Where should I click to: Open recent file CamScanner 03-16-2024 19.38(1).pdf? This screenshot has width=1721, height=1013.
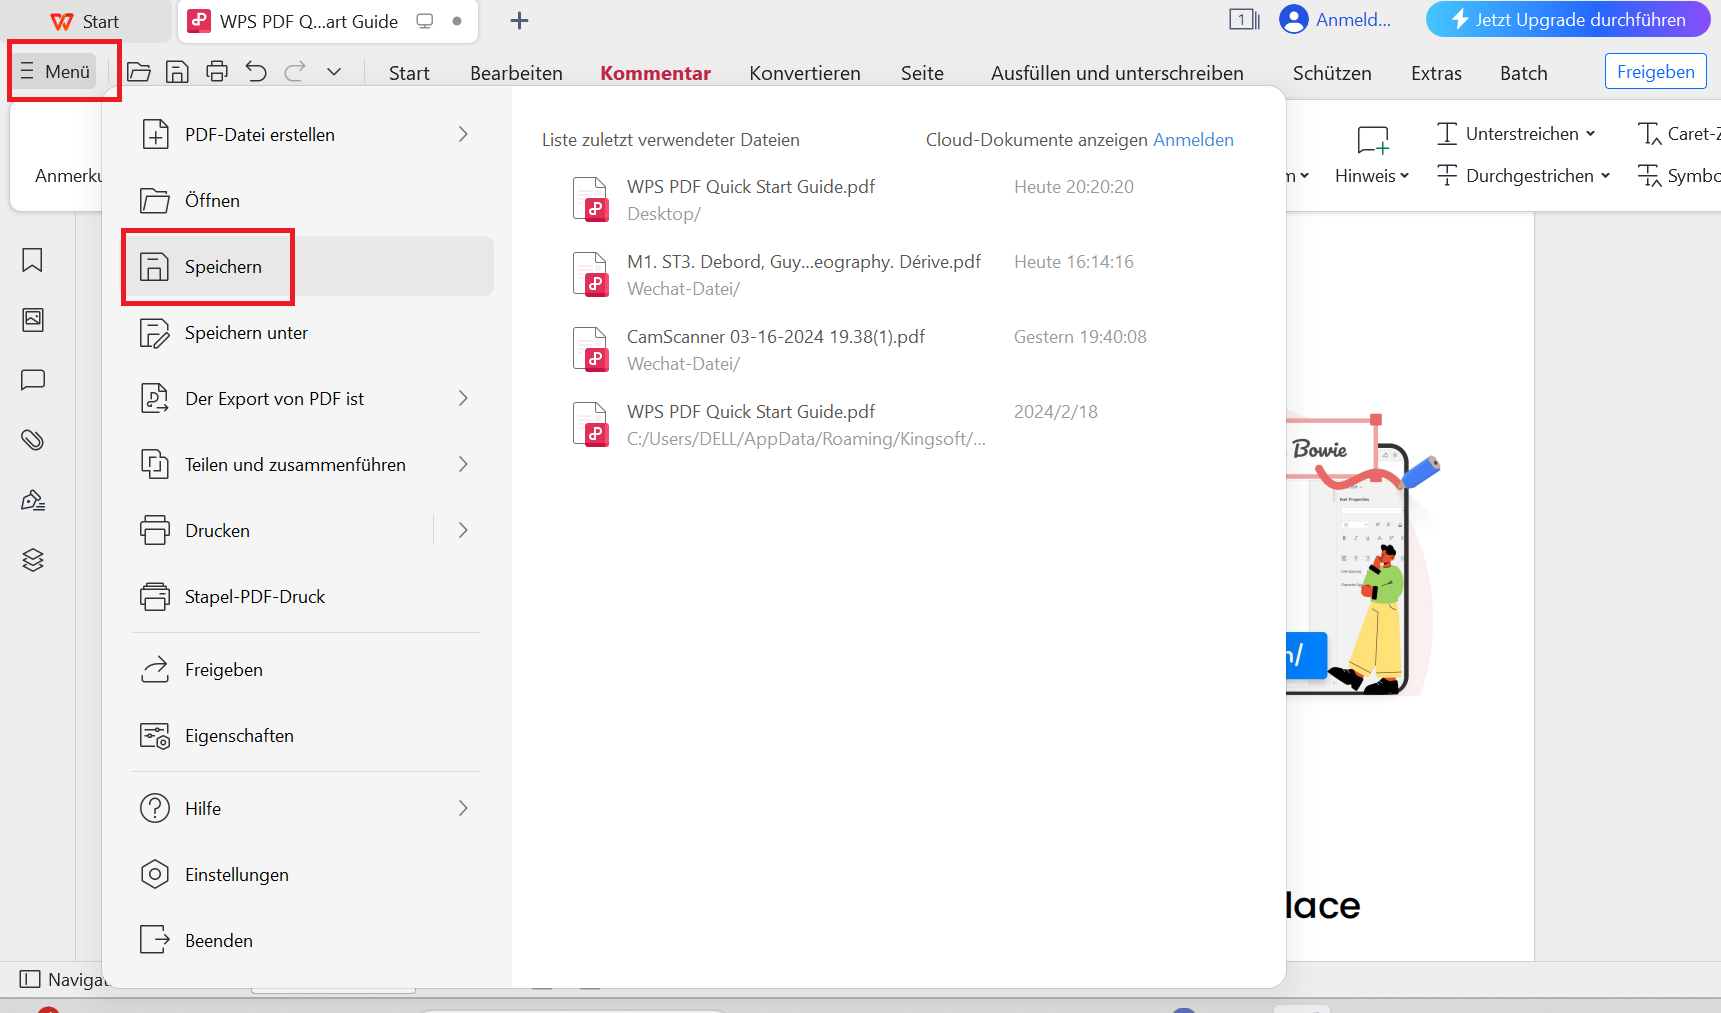pyautogui.click(x=775, y=337)
